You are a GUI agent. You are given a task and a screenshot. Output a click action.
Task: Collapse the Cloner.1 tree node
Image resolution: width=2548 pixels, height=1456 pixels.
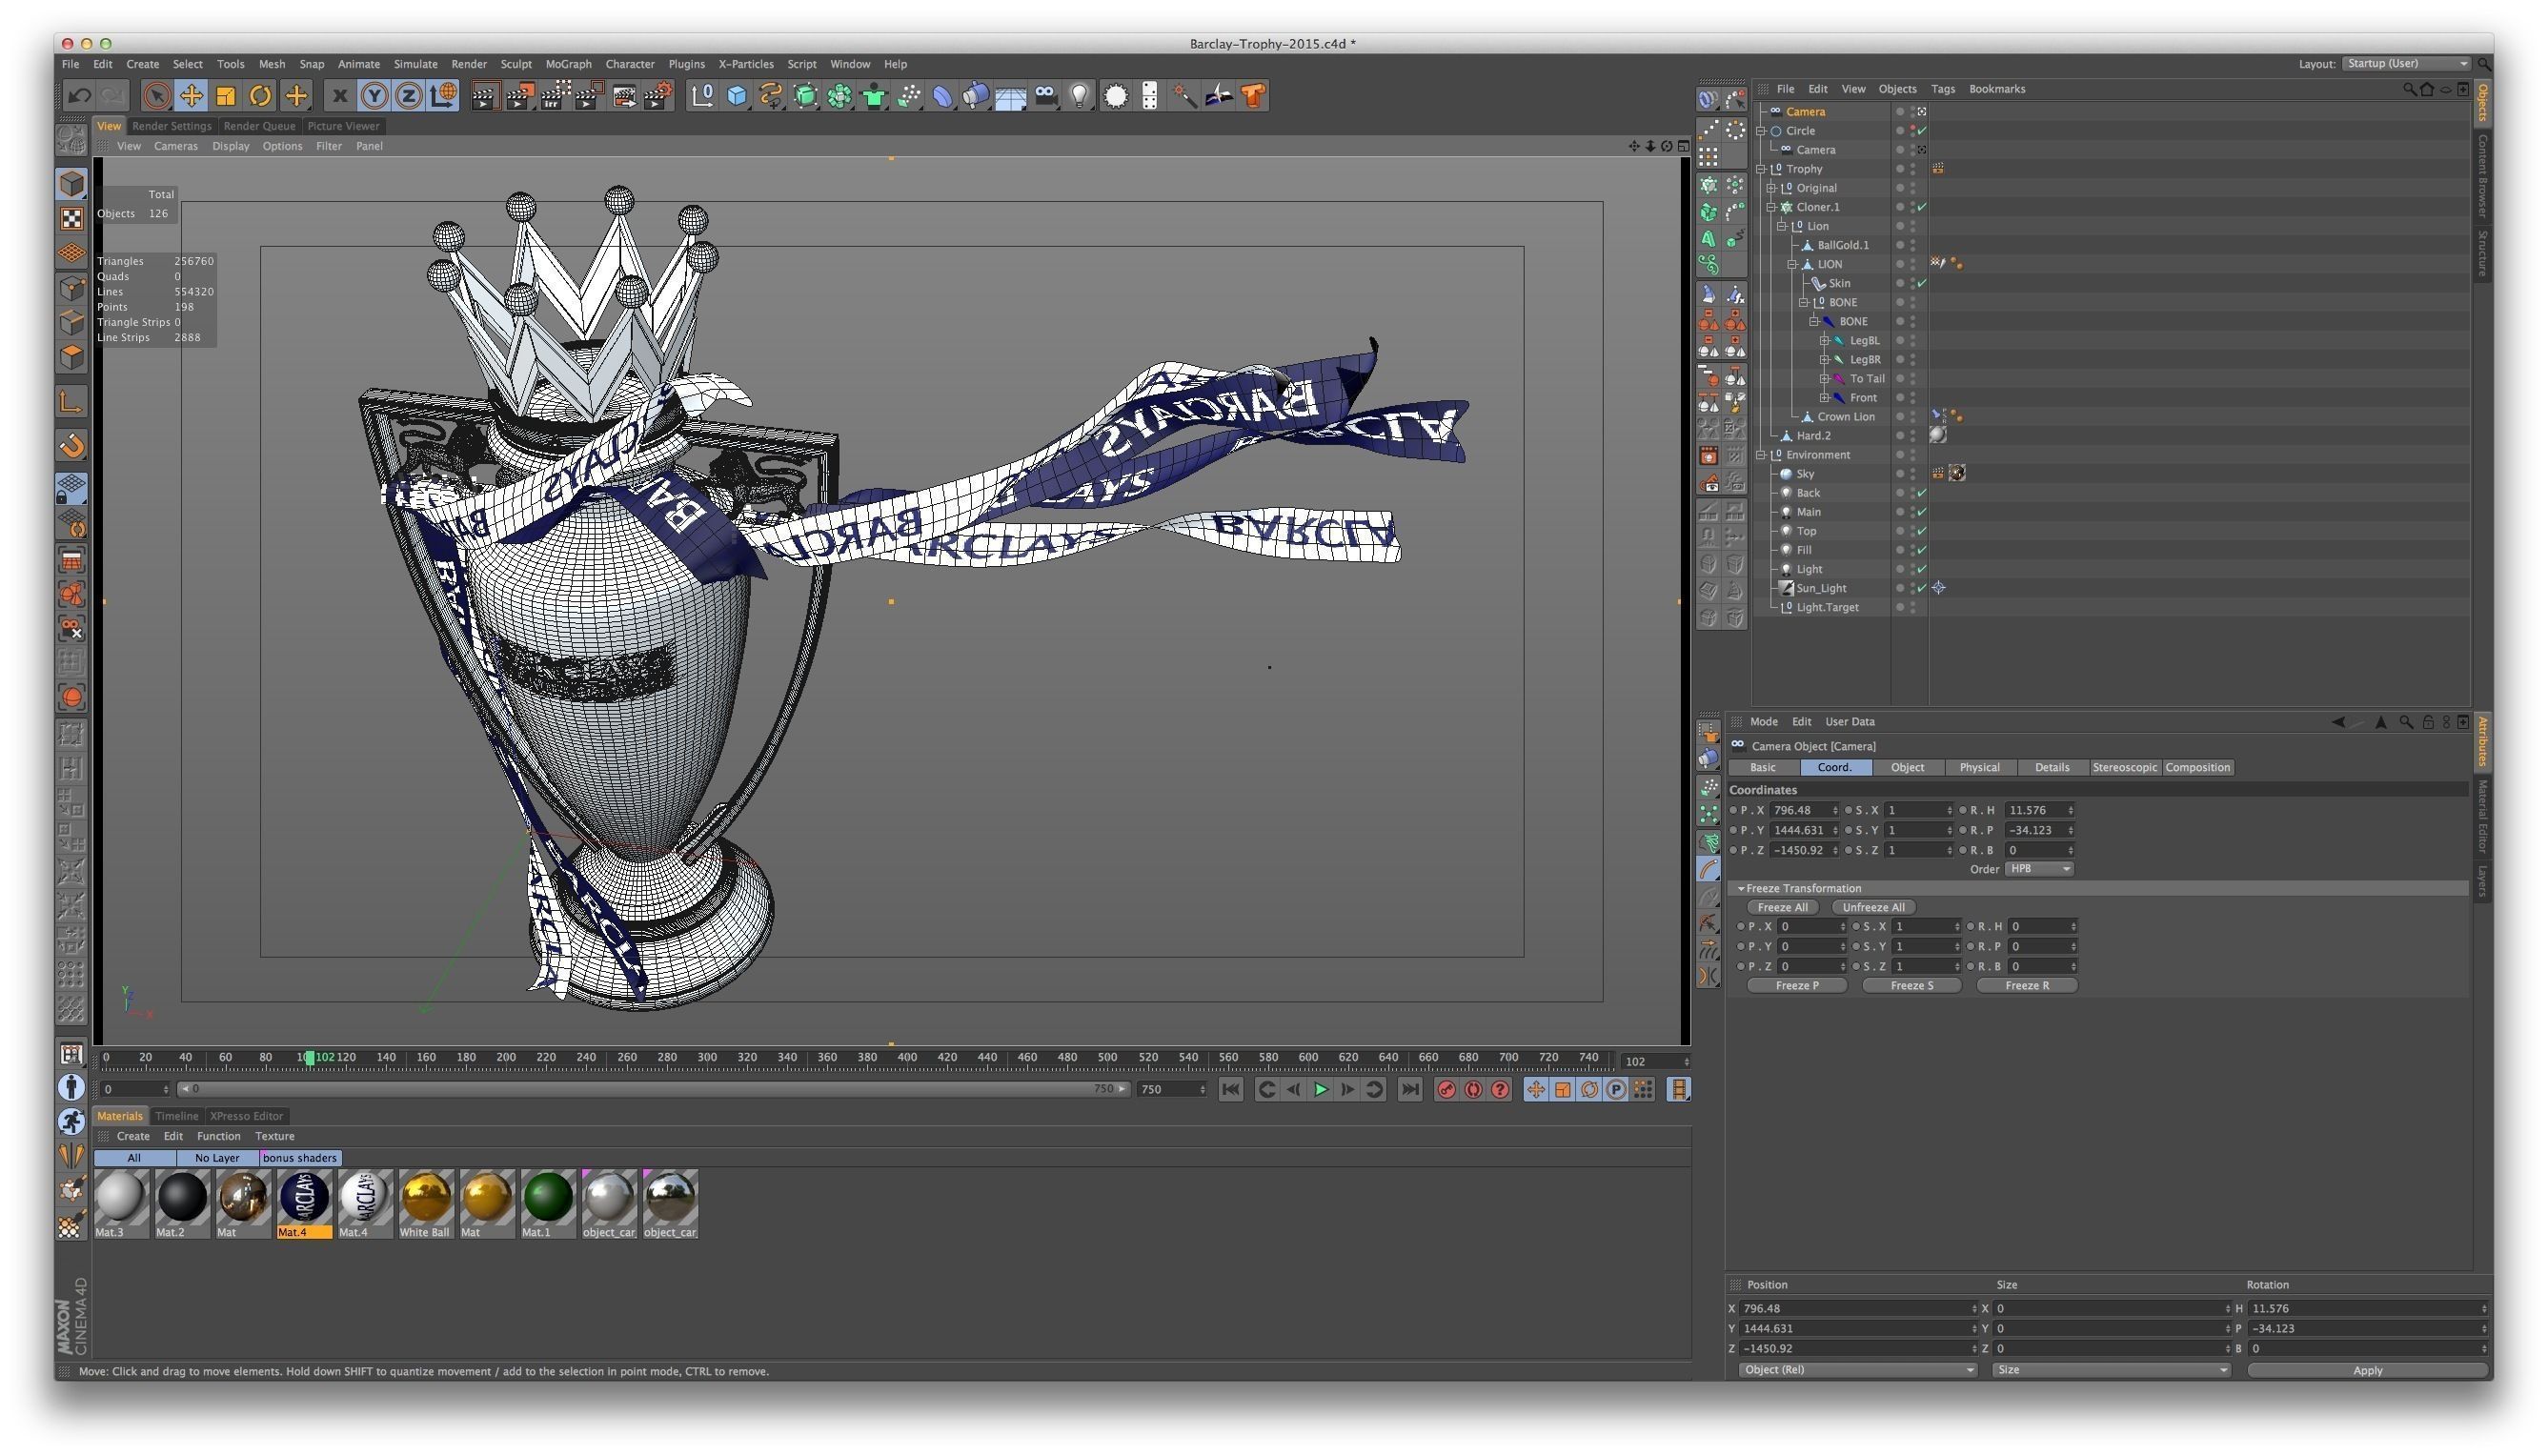click(x=1772, y=207)
